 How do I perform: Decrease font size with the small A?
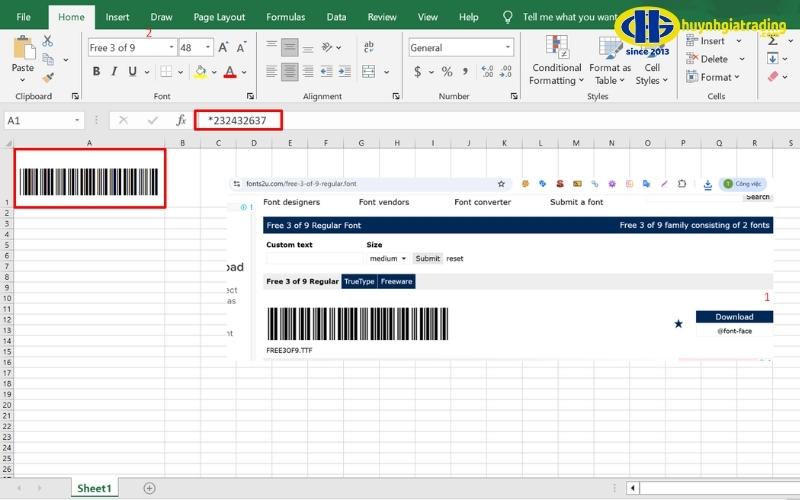(241, 47)
